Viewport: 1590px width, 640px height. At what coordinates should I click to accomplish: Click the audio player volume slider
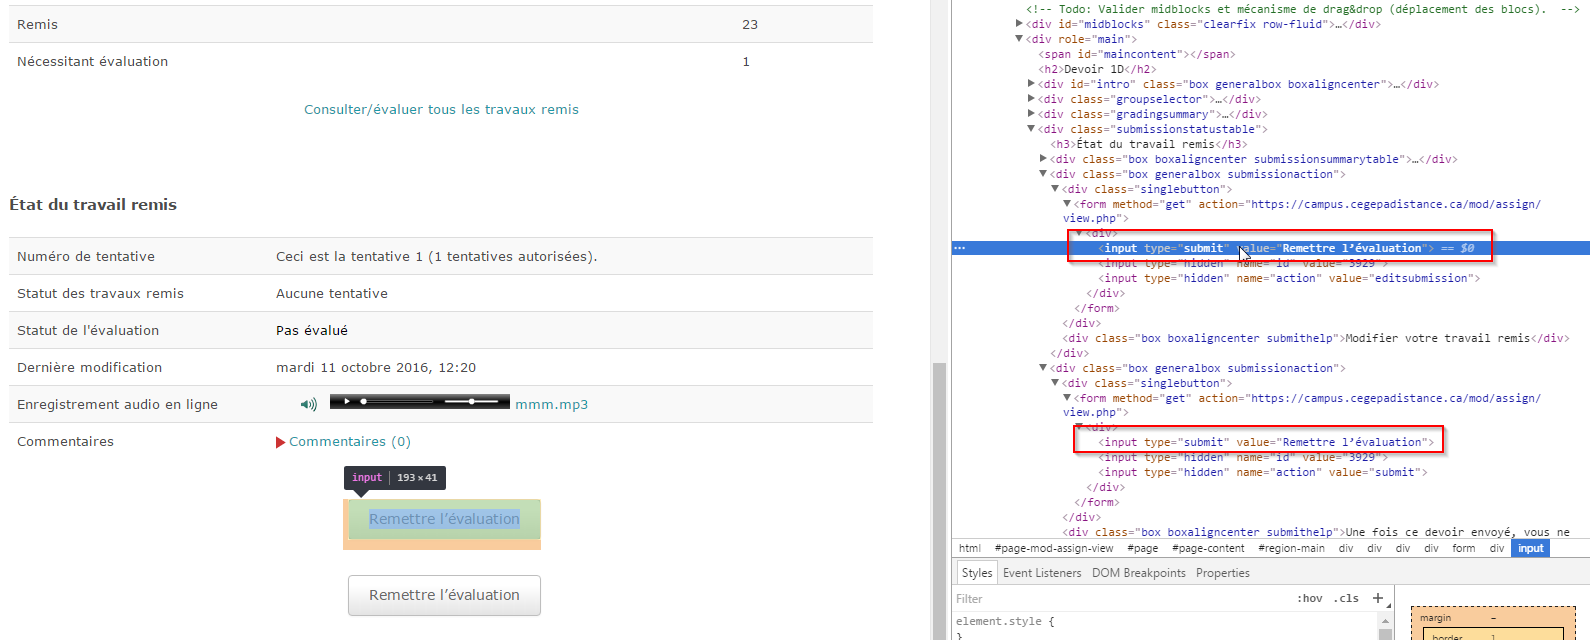[x=471, y=402]
